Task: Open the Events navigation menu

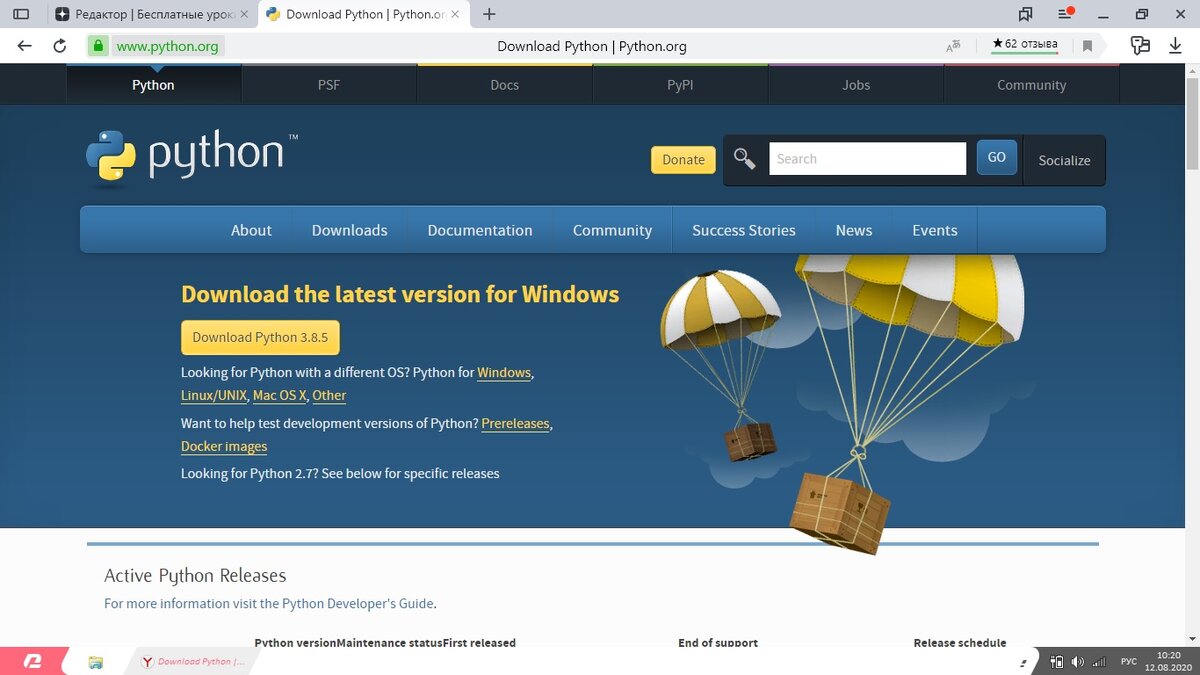Action: click(935, 230)
